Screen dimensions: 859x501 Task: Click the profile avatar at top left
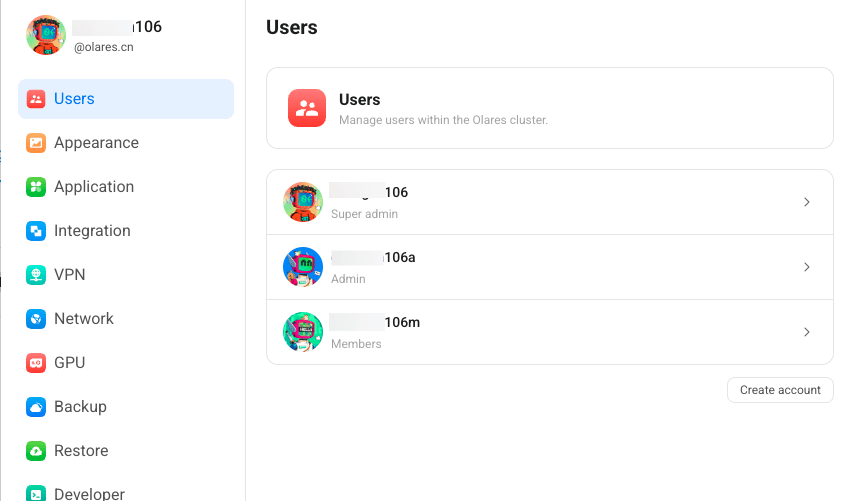(x=46, y=35)
